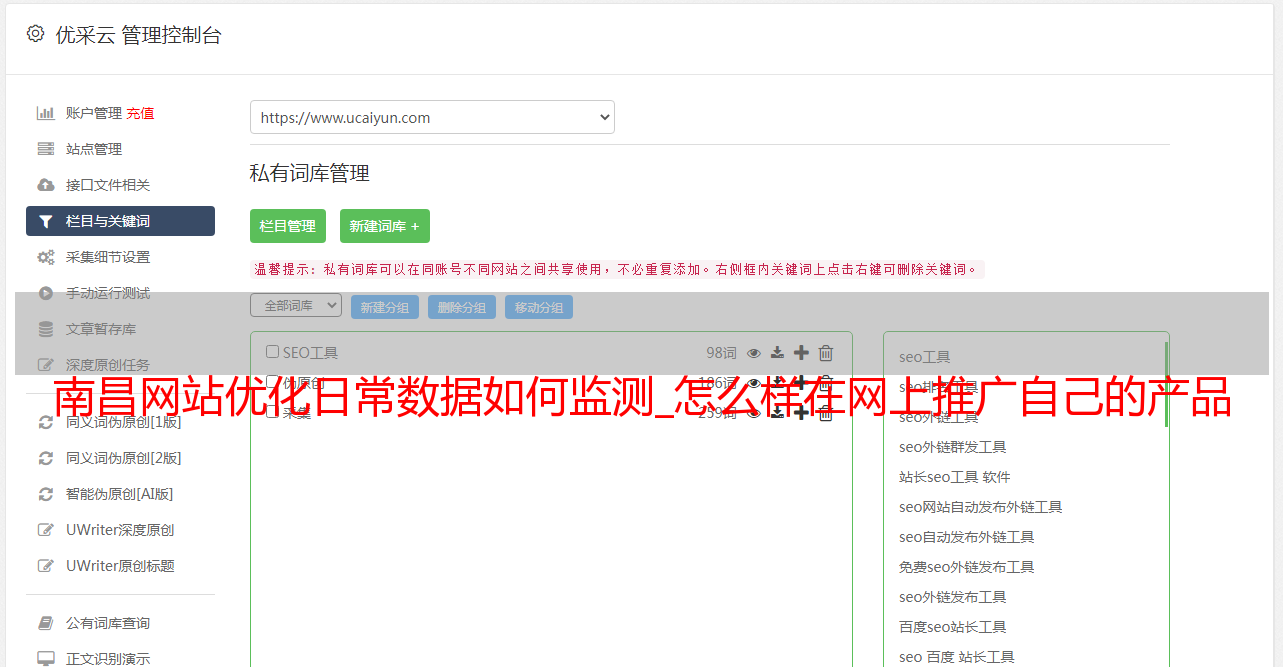Click the keyword list green scrollbar
The width and height of the screenshot is (1283, 667).
tap(1166, 385)
